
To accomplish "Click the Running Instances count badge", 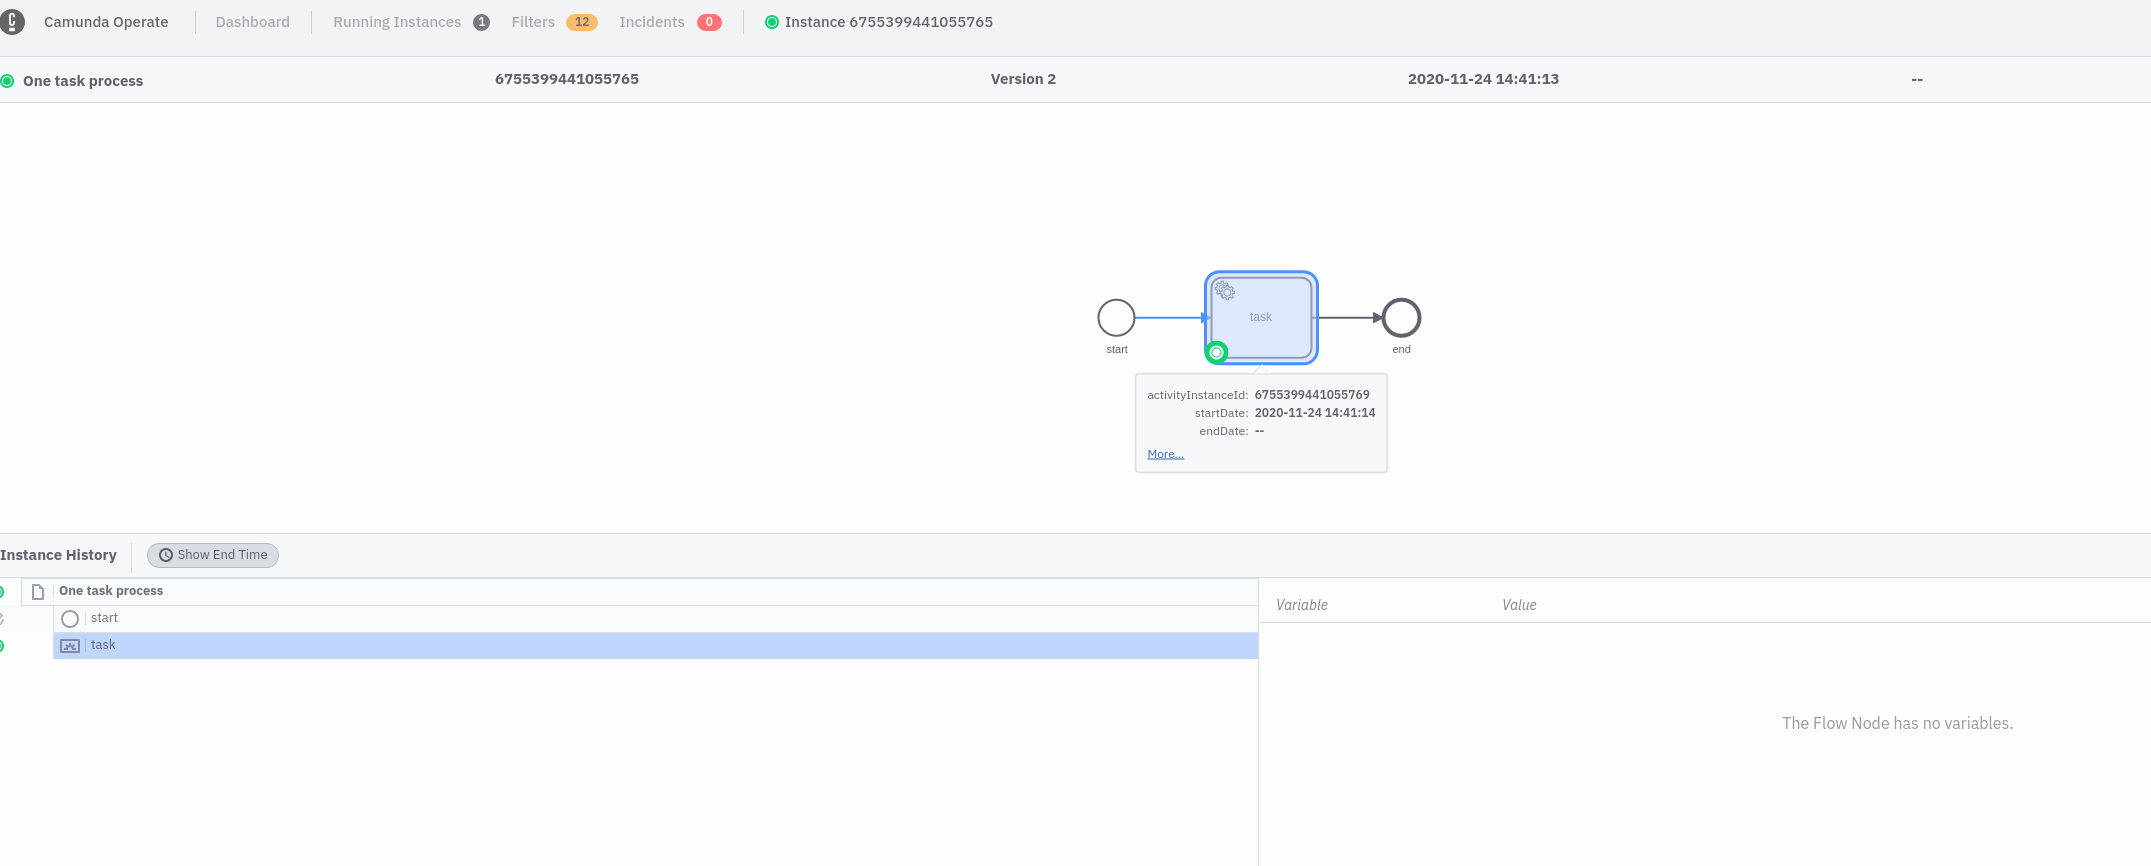I will (482, 22).
